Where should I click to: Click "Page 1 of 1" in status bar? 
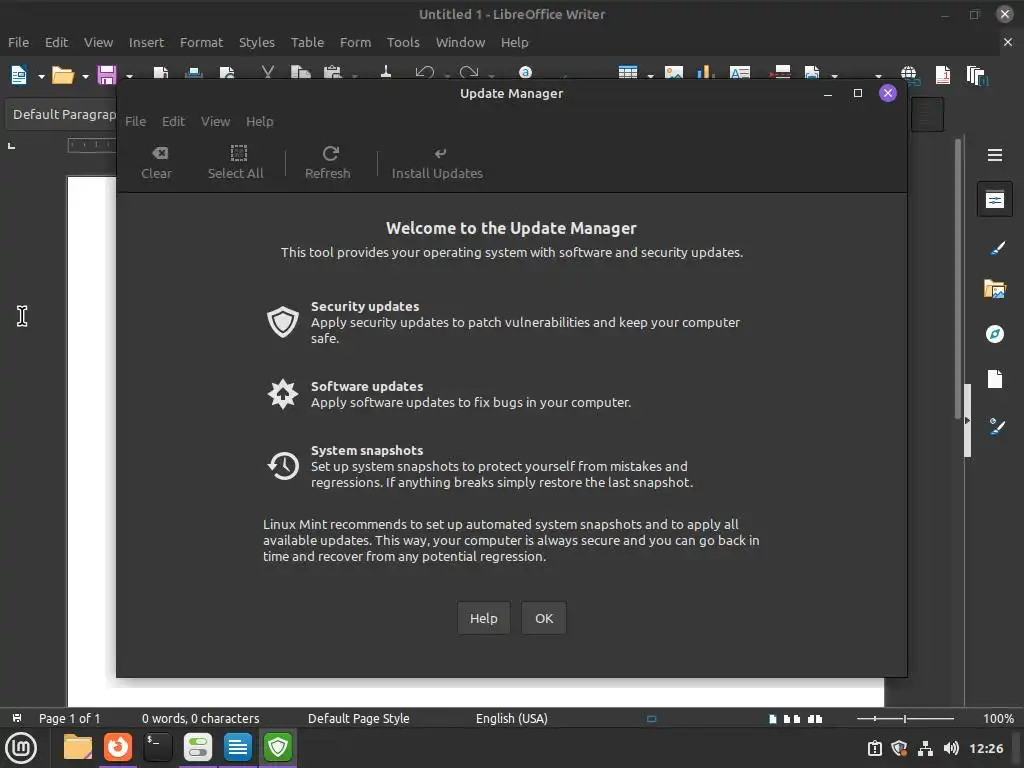tap(69, 718)
